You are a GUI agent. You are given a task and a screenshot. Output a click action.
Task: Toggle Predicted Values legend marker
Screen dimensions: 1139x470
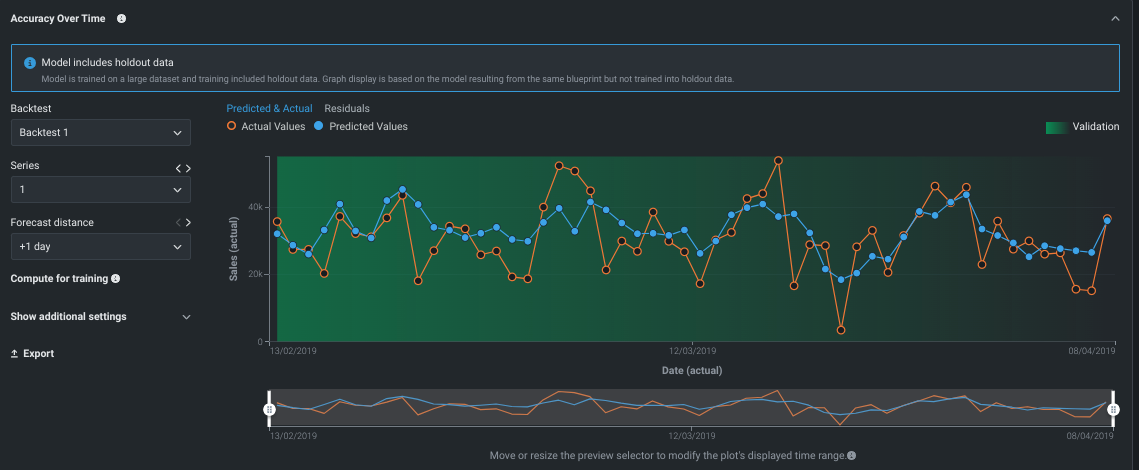click(x=319, y=127)
